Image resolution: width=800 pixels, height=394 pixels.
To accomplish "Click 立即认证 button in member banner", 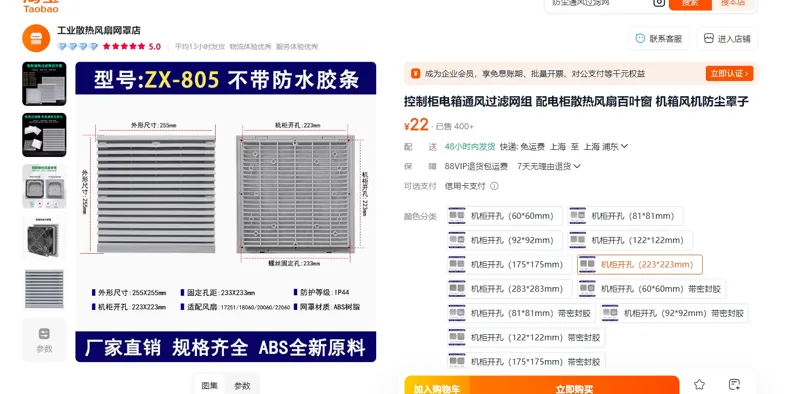I will [729, 73].
